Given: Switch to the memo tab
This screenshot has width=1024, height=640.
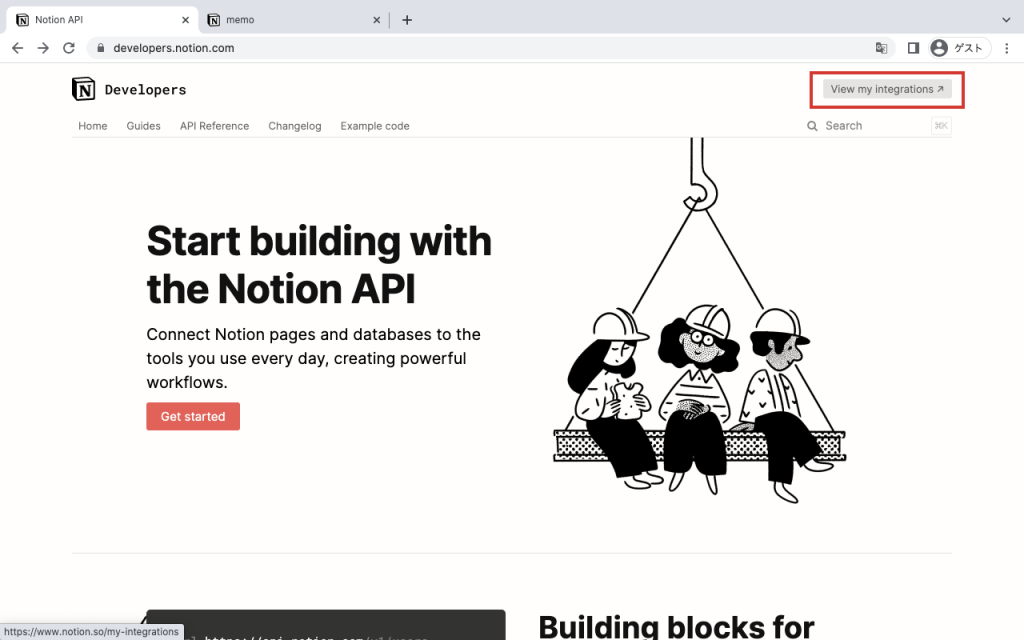Looking at the screenshot, I should point(294,20).
